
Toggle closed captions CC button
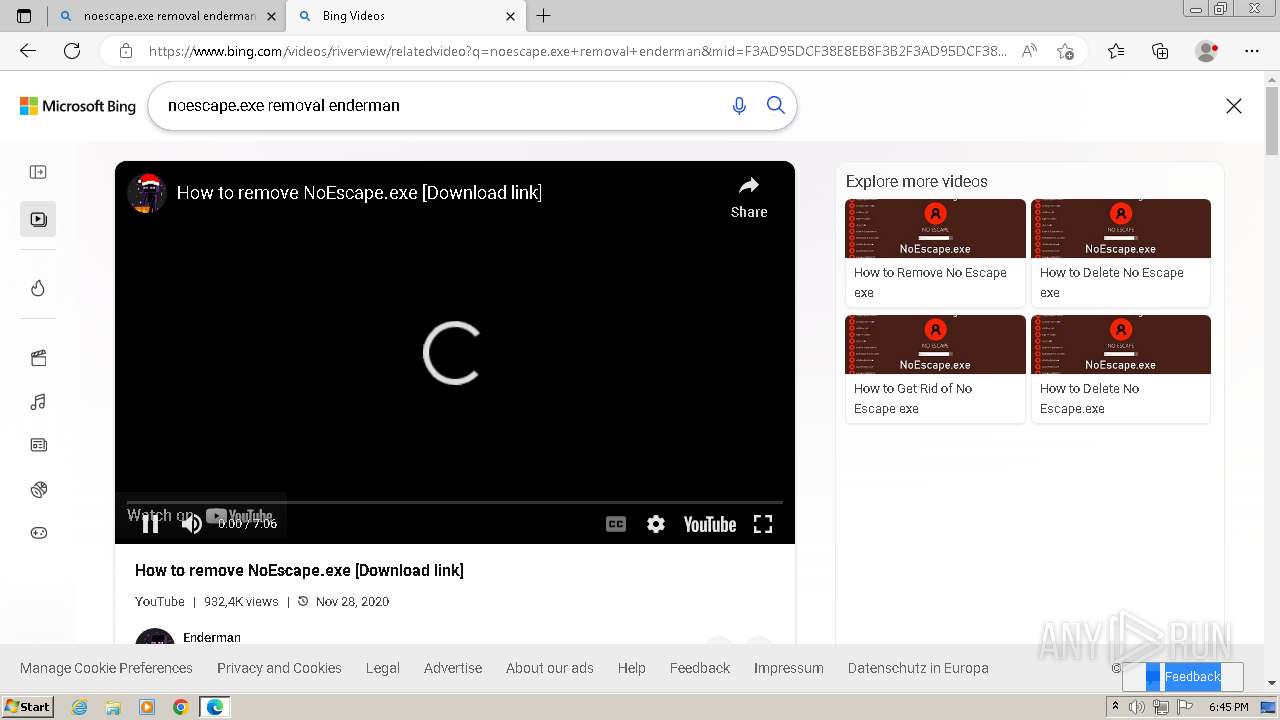[x=616, y=524]
